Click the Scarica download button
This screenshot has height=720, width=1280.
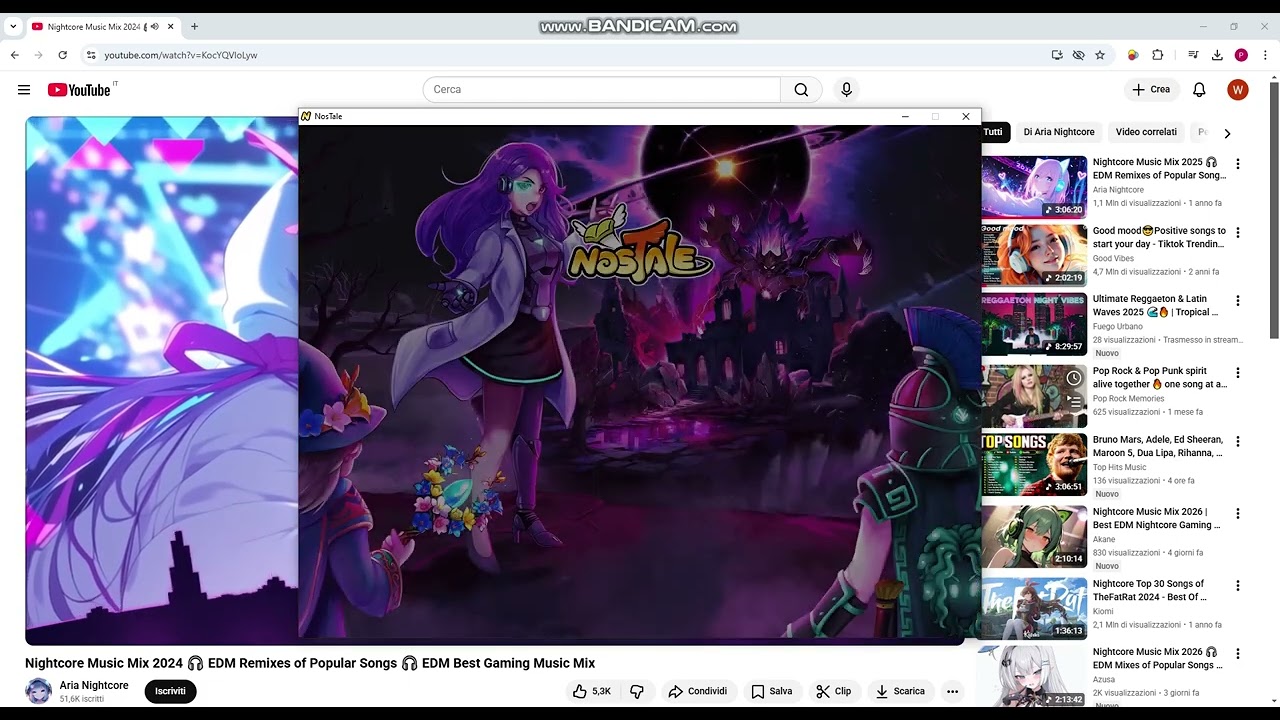tap(900, 691)
